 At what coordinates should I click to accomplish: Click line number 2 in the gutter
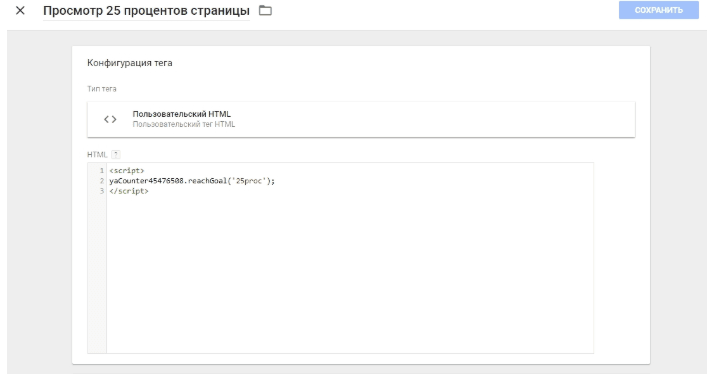pyautogui.click(x=102, y=181)
